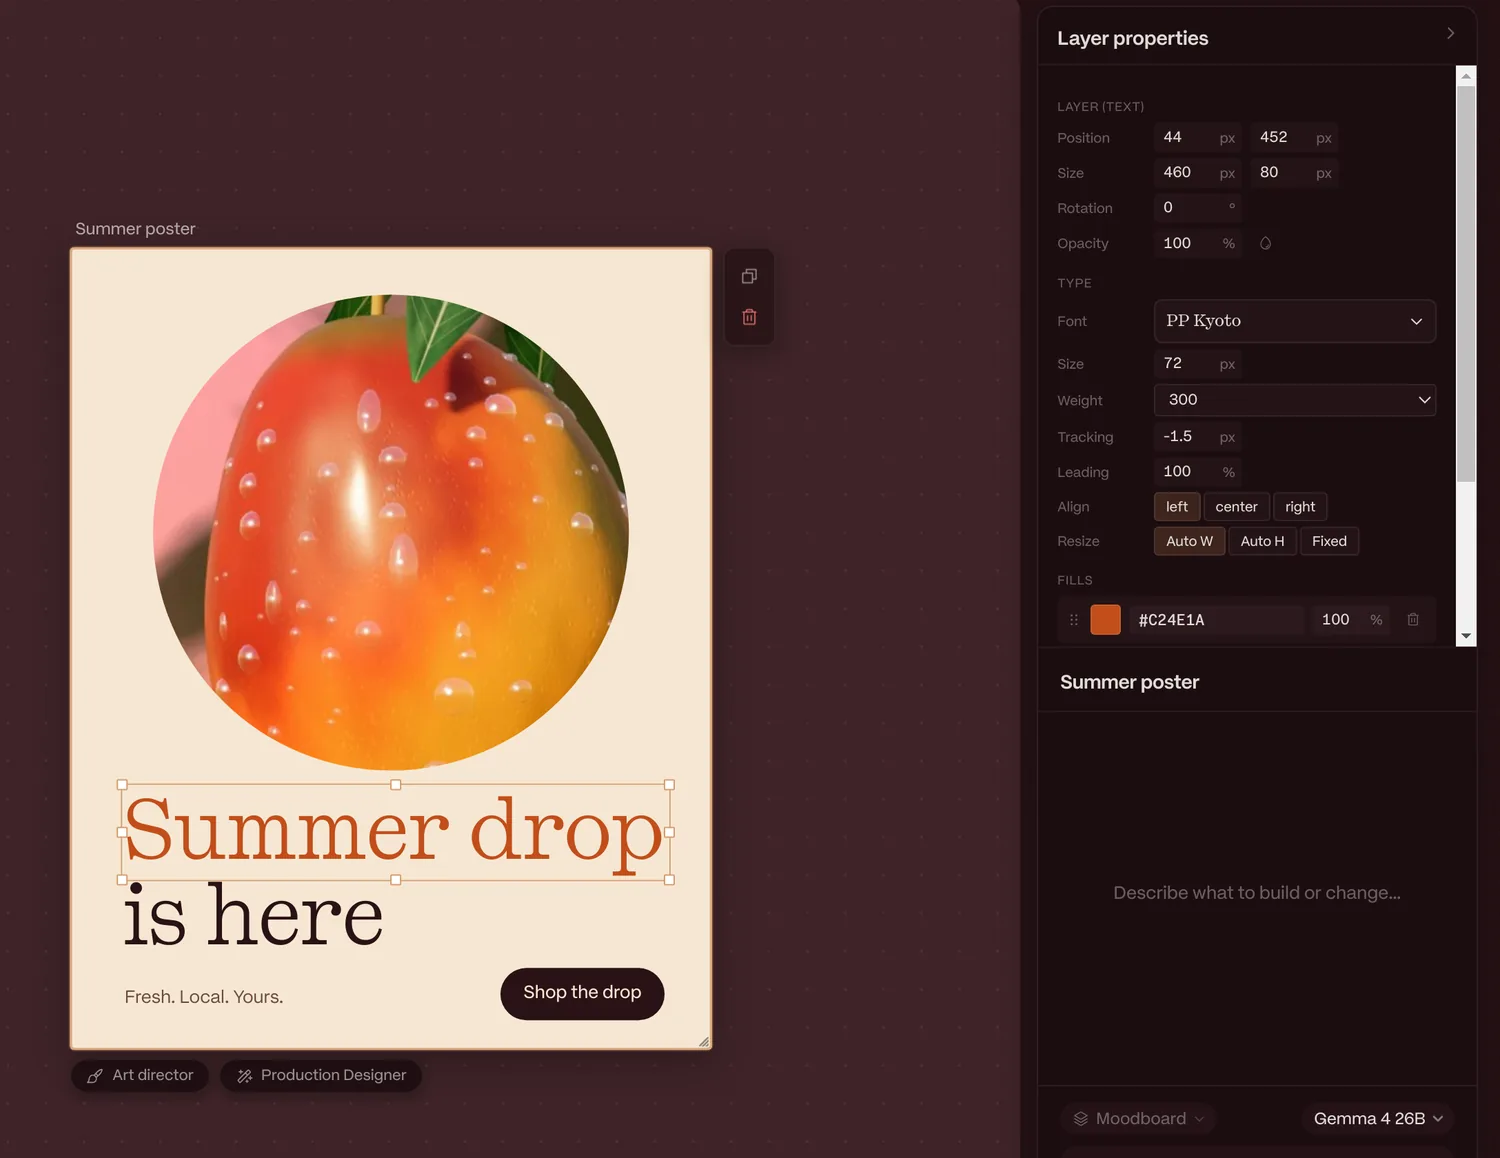Collapse Layer properties with the chevron arrow
Viewport: 1500px width, 1158px height.
(x=1450, y=33)
